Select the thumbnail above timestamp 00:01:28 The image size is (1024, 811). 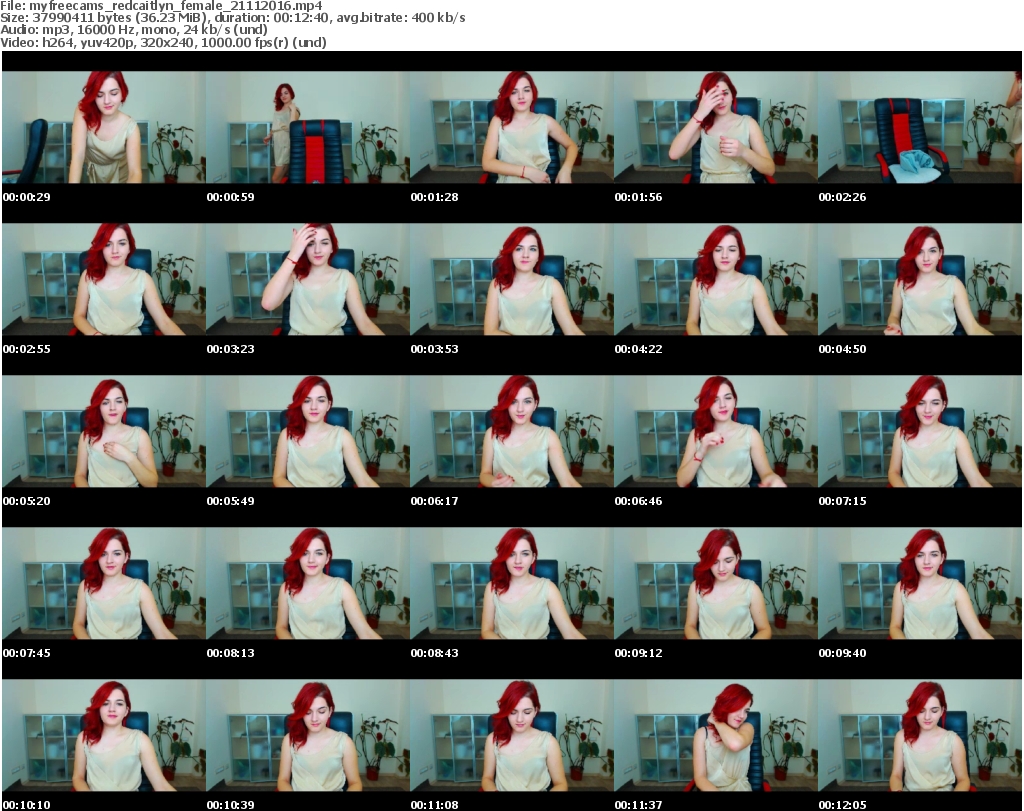511,127
